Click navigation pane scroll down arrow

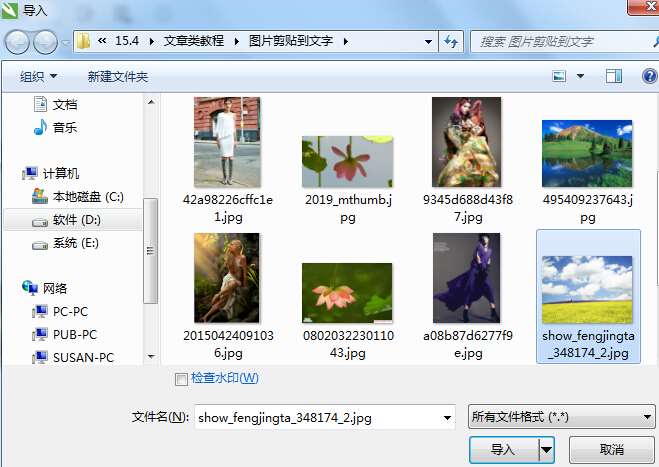pos(151,356)
